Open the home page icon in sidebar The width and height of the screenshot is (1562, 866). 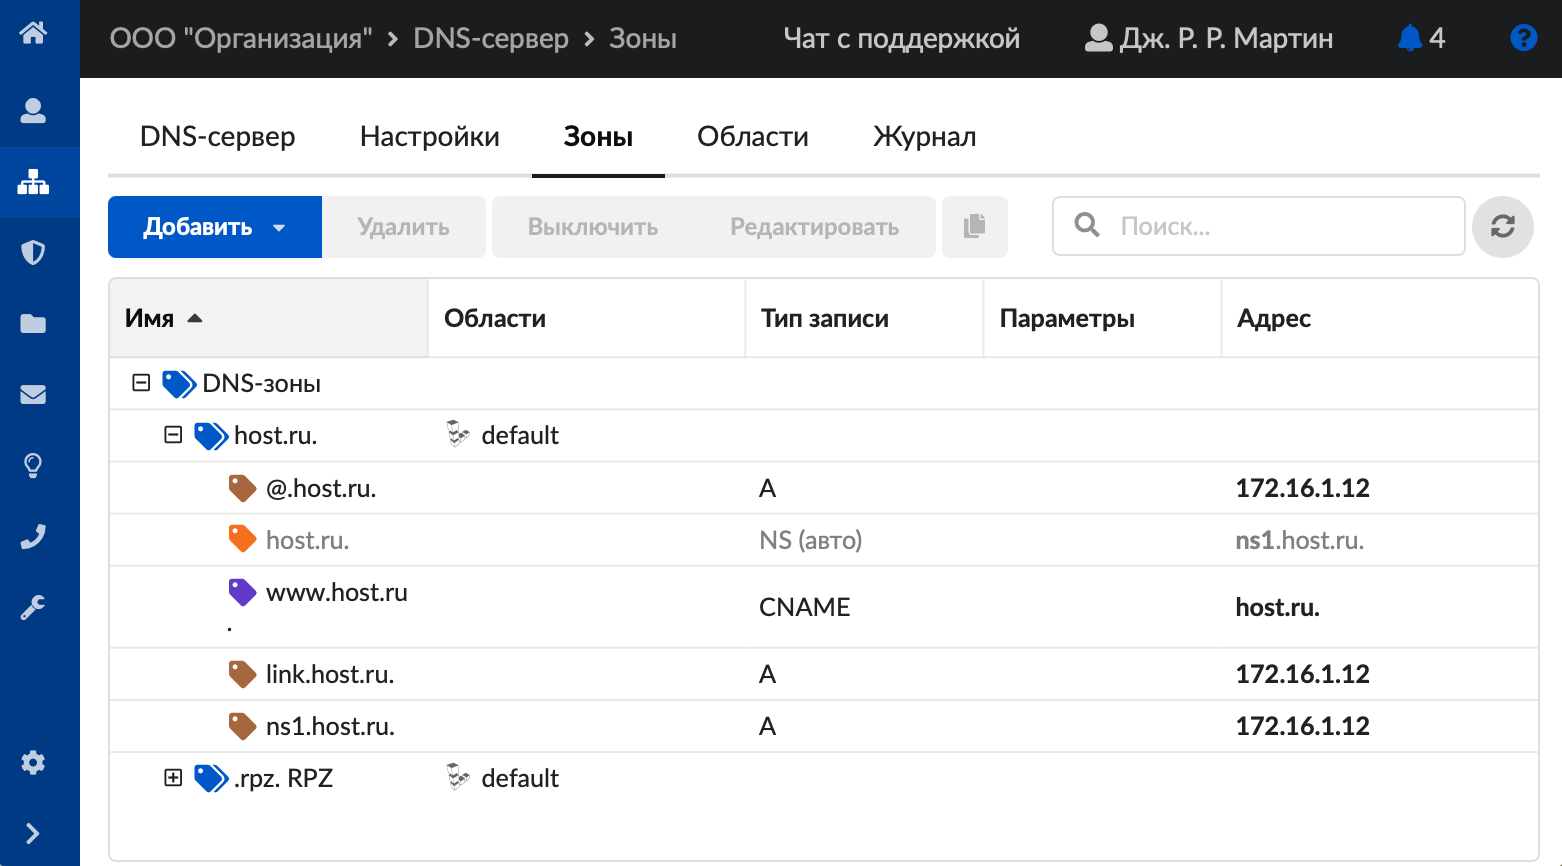pos(33,33)
